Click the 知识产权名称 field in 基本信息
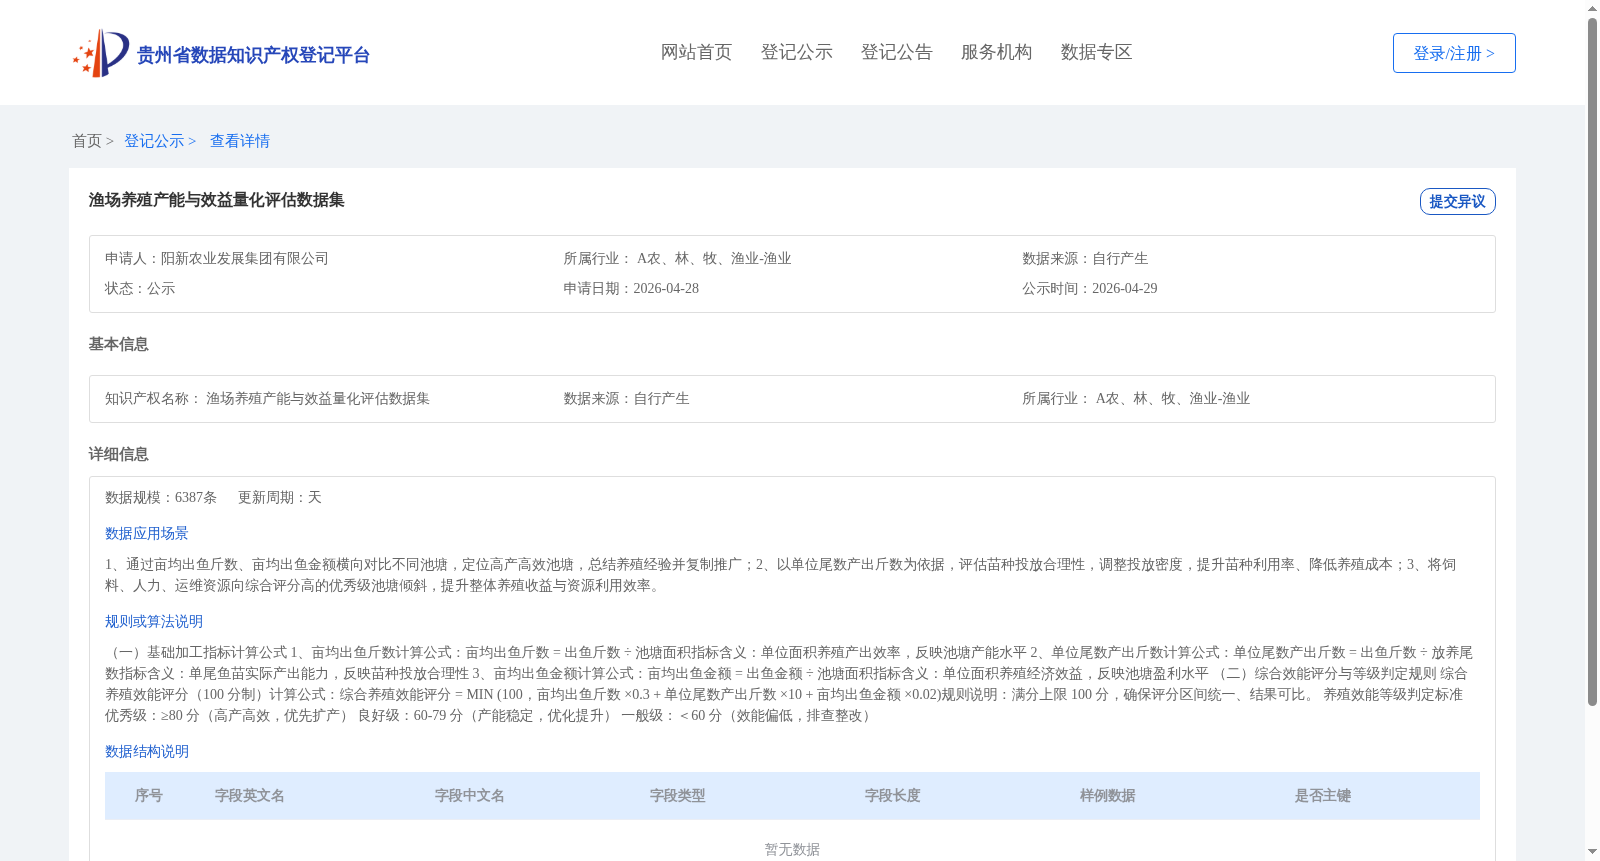Viewport: 1600px width, 861px height. click(267, 398)
